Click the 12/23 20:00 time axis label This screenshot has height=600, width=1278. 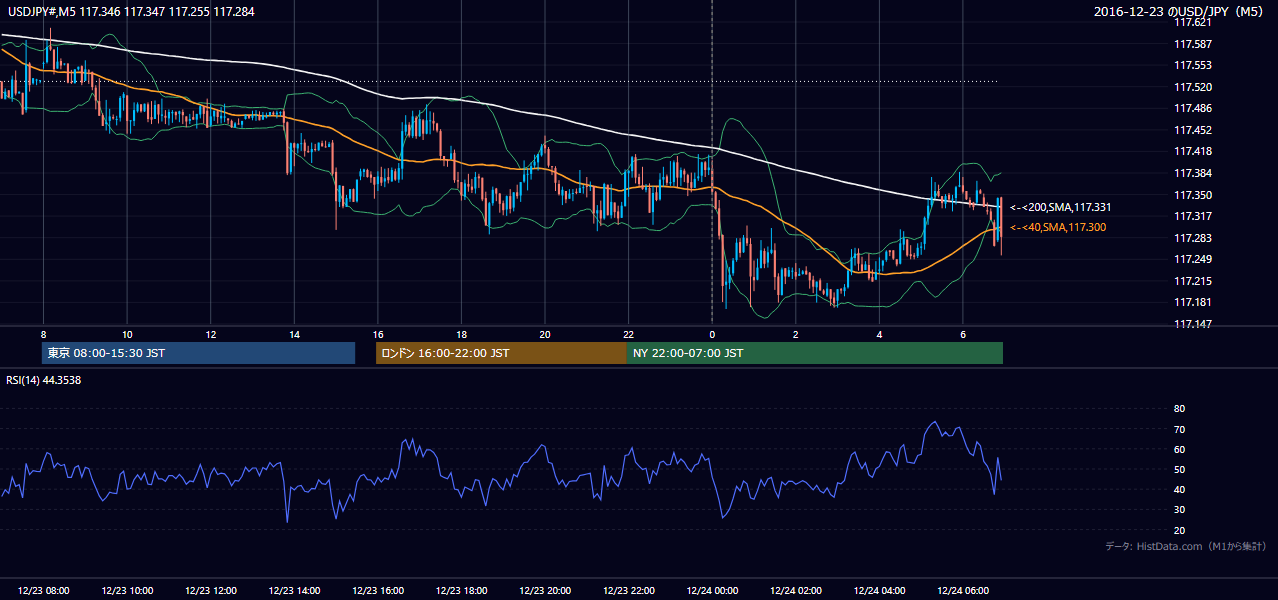point(545,591)
